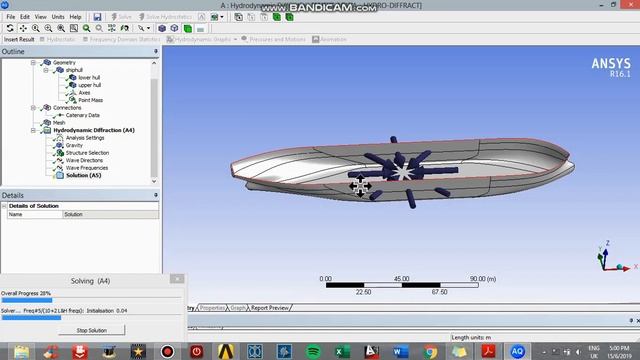640x360 pixels.
Task: Select the Analysis Settings tree item
Action: (x=85, y=138)
